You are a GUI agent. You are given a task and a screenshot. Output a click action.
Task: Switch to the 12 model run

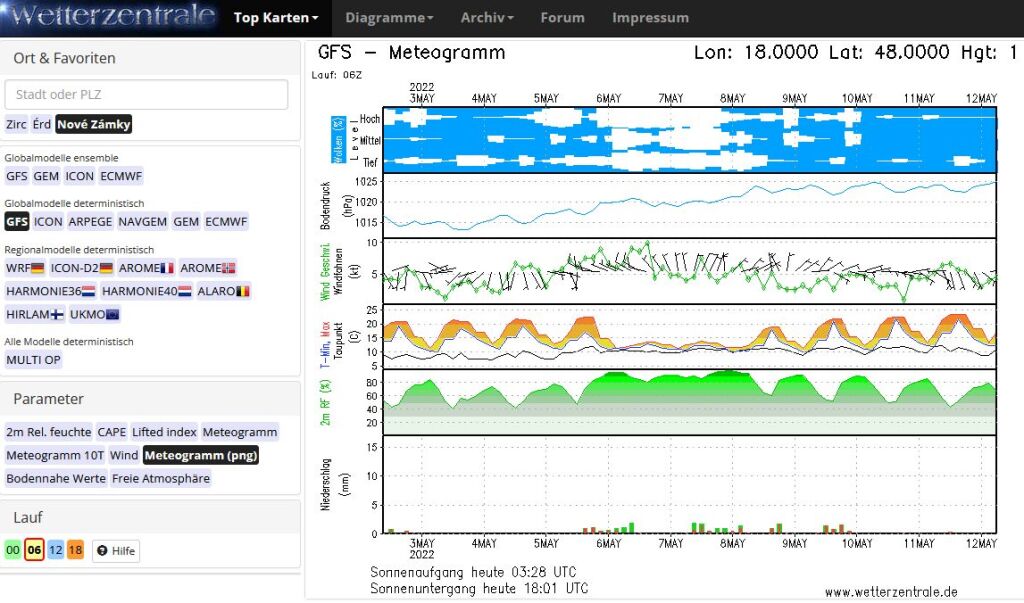click(x=56, y=550)
